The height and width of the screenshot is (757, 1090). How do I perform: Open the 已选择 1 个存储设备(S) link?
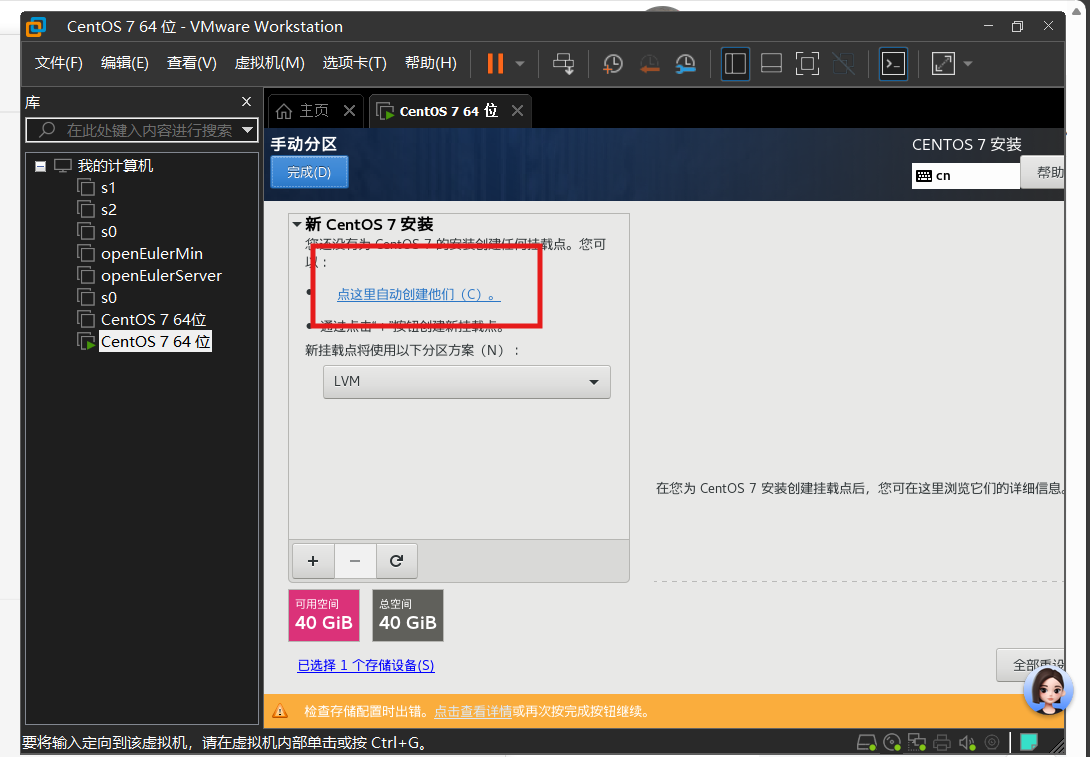[x=366, y=665]
